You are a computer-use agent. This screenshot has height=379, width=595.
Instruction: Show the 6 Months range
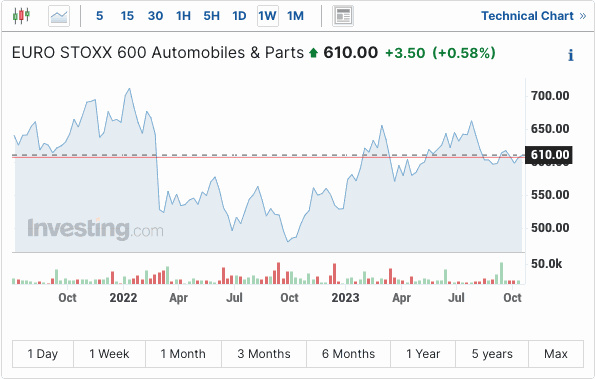point(348,354)
